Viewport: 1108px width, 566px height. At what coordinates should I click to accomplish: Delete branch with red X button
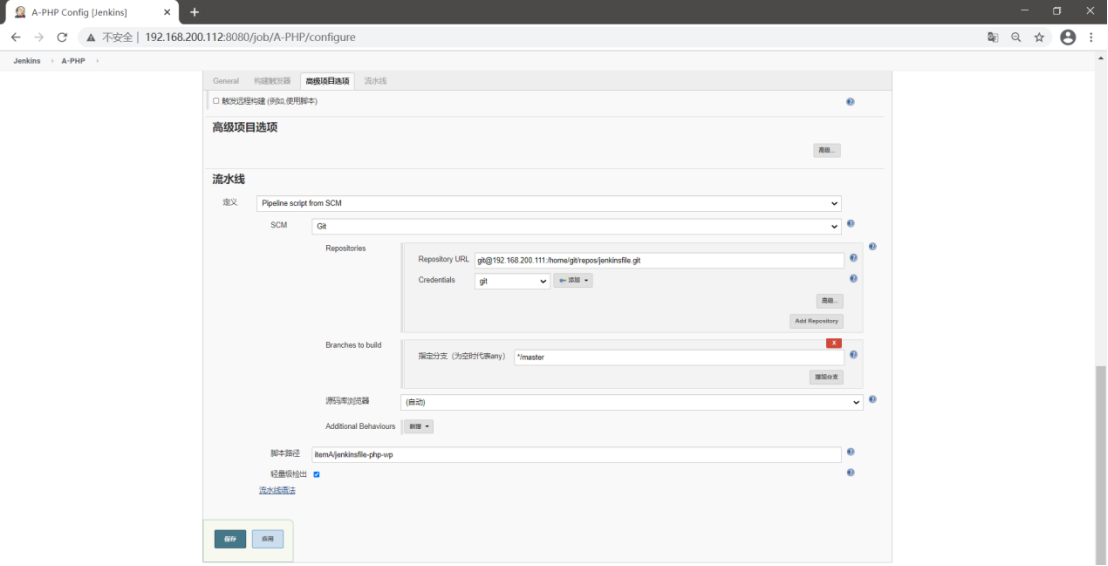(834, 343)
